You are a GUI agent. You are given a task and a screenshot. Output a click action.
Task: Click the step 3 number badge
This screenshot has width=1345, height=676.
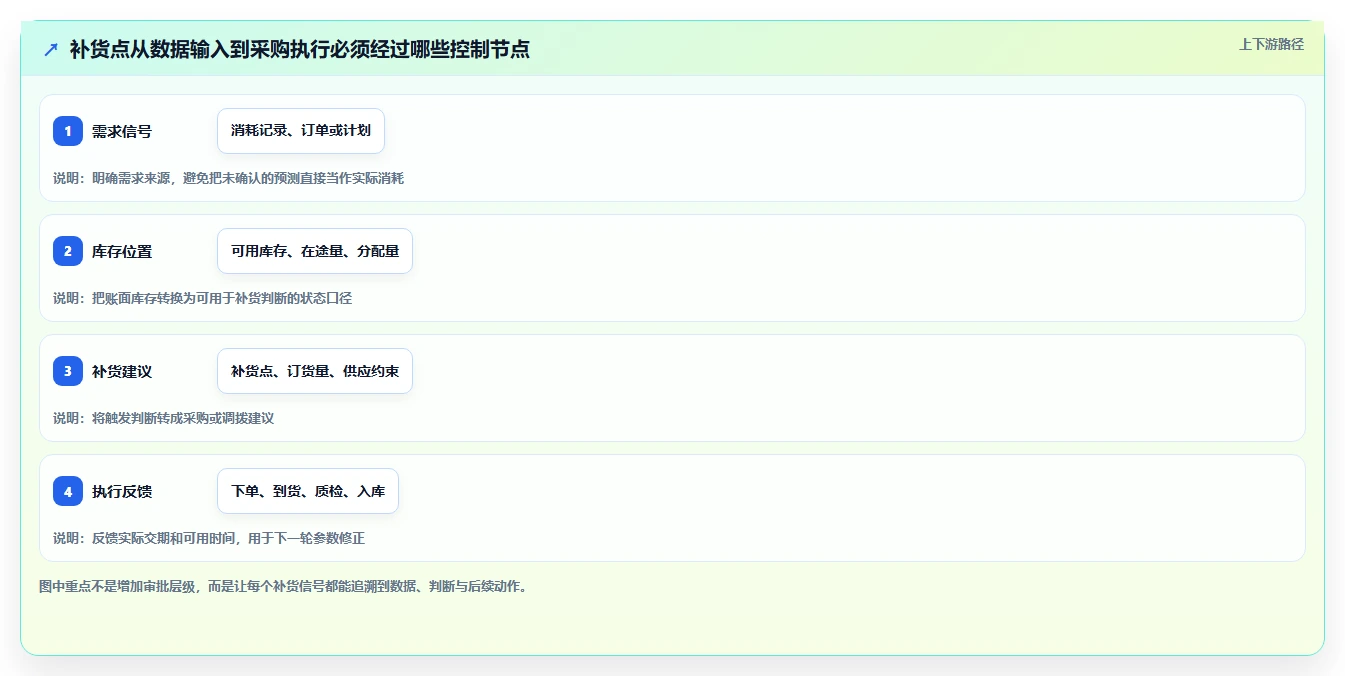tap(68, 371)
